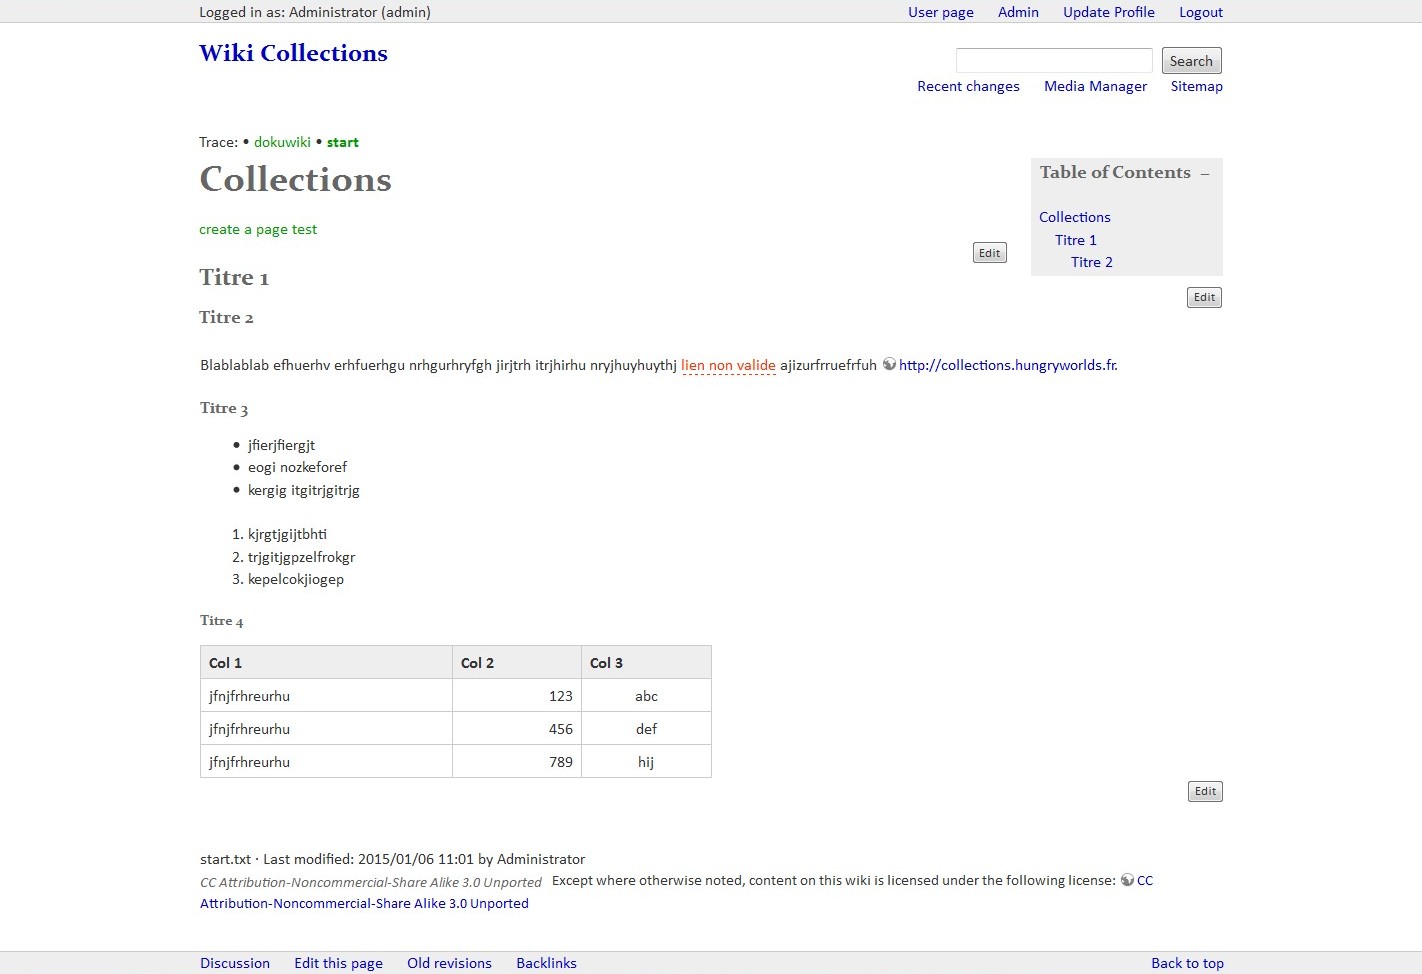1422x974 pixels.
Task: Open Update Profile
Action: [x=1108, y=12]
